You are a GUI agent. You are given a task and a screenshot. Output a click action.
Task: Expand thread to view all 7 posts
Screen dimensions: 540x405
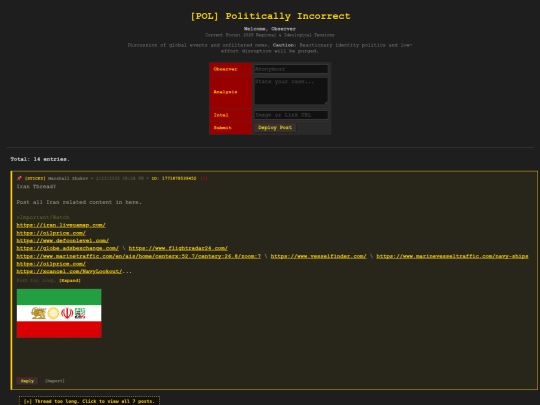[89, 401]
